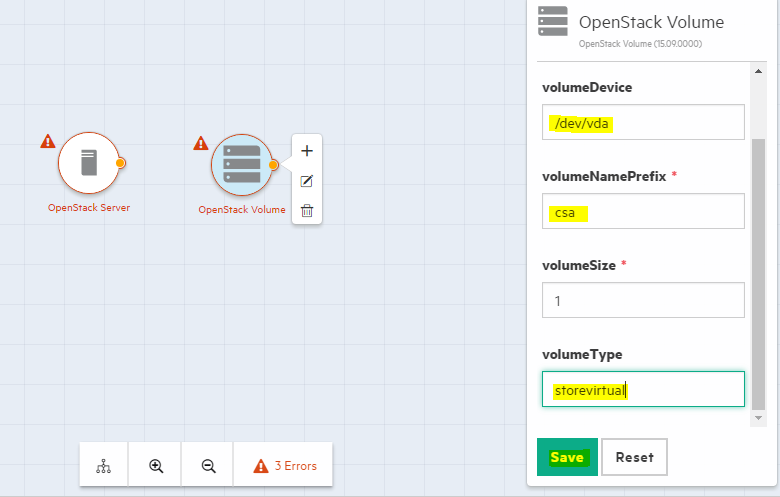Click the version text OpenStack Volume (15.09.0000)
The image size is (780, 497).
click(x=640, y=44)
